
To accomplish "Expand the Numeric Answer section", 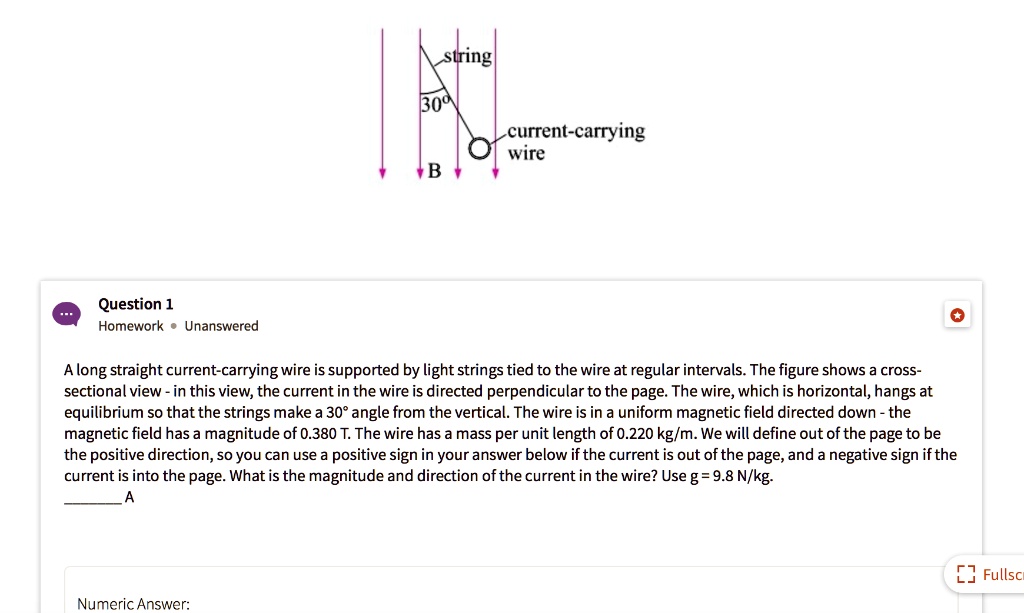I will point(133,603).
